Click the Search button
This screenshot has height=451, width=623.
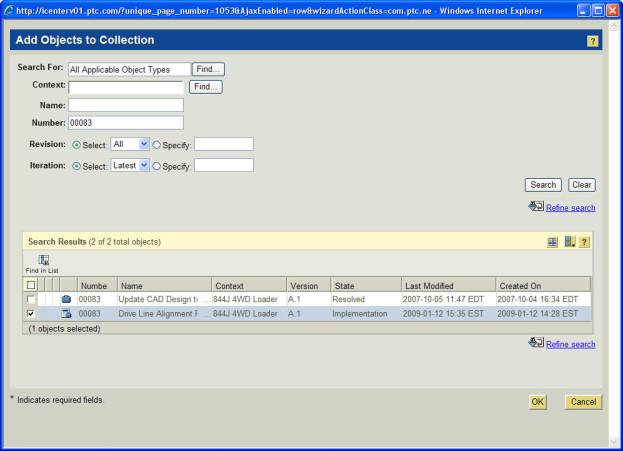(543, 185)
